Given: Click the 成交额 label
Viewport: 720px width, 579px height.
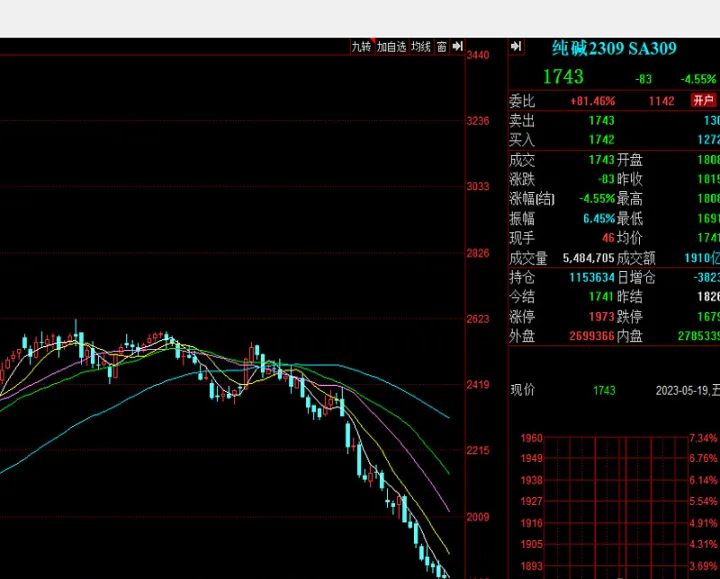Looking at the screenshot, I should pyautogui.click(x=636, y=258).
